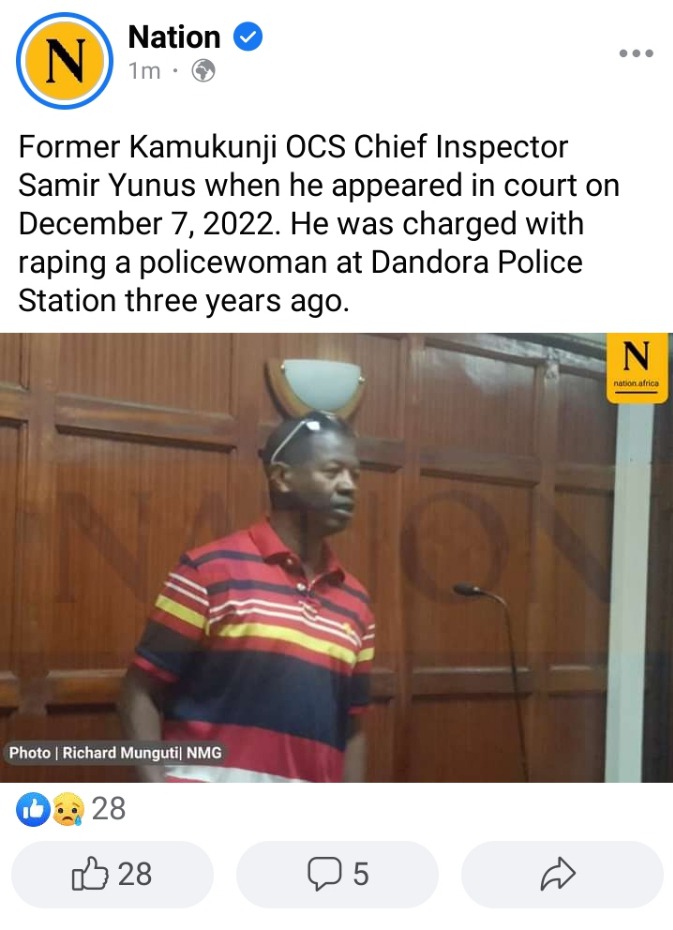This screenshot has width=673, height=930.
Task: Click the Richard Munguti photo credit label
Action: coord(115,753)
